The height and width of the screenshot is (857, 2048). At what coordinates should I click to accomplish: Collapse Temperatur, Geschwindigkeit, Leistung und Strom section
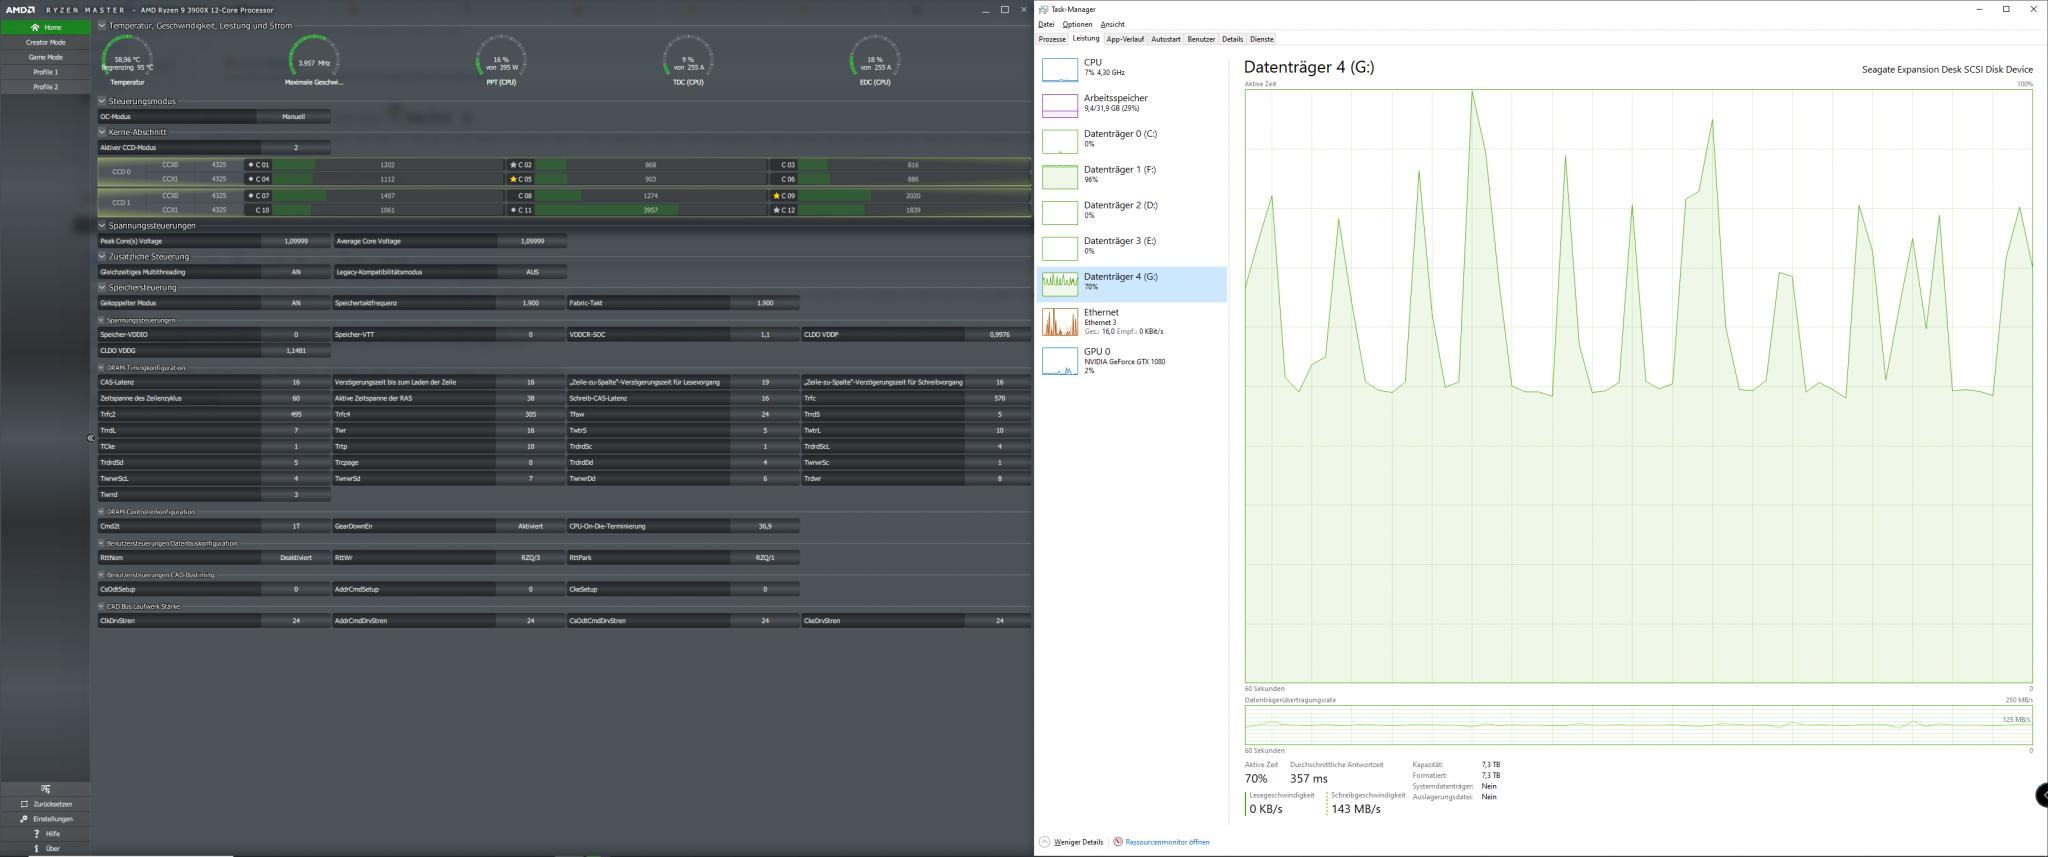pyautogui.click(x=102, y=26)
